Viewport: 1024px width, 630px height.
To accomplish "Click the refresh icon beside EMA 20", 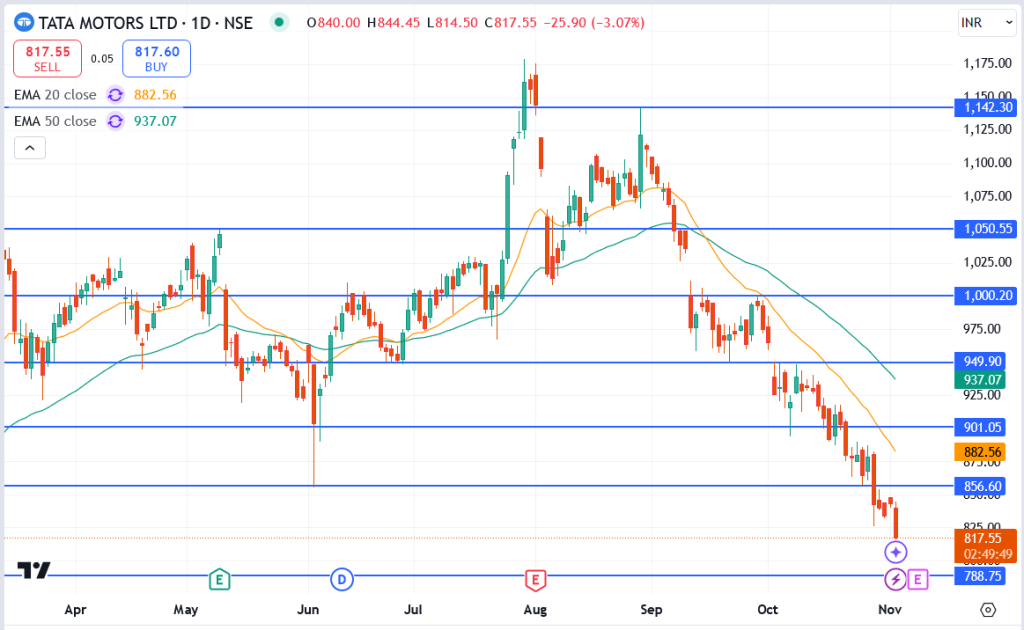I will point(115,95).
